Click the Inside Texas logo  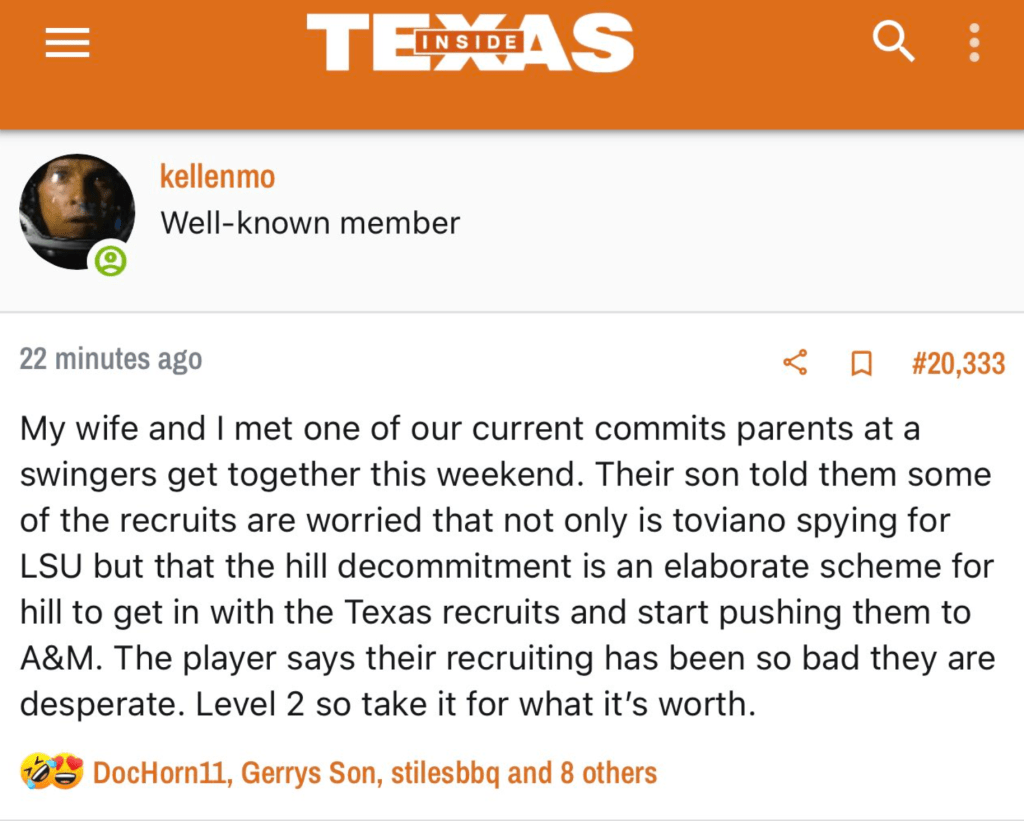(x=470, y=42)
